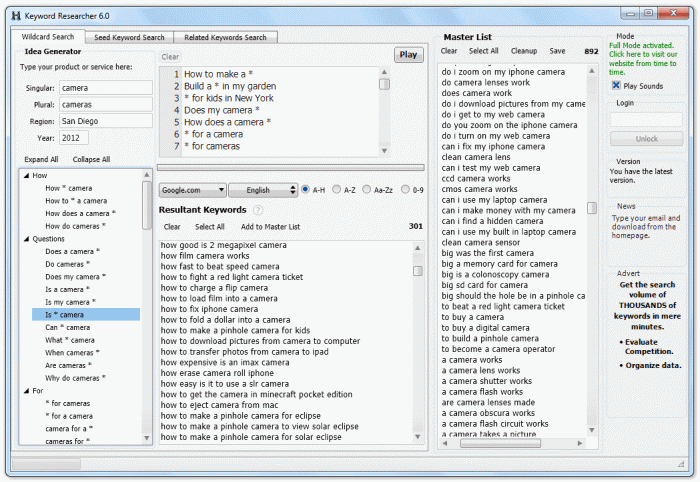Select result 'how expensive is an imax camera'
Screen dimensions: 700x482
tap(225, 362)
